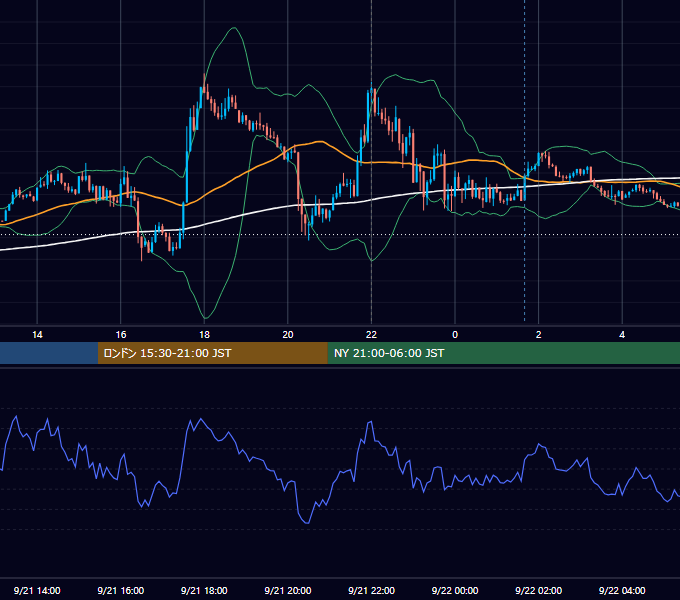This screenshot has height=600, width=680.
Task: Click the 9/22 00:00 date label
Action: [455, 590]
